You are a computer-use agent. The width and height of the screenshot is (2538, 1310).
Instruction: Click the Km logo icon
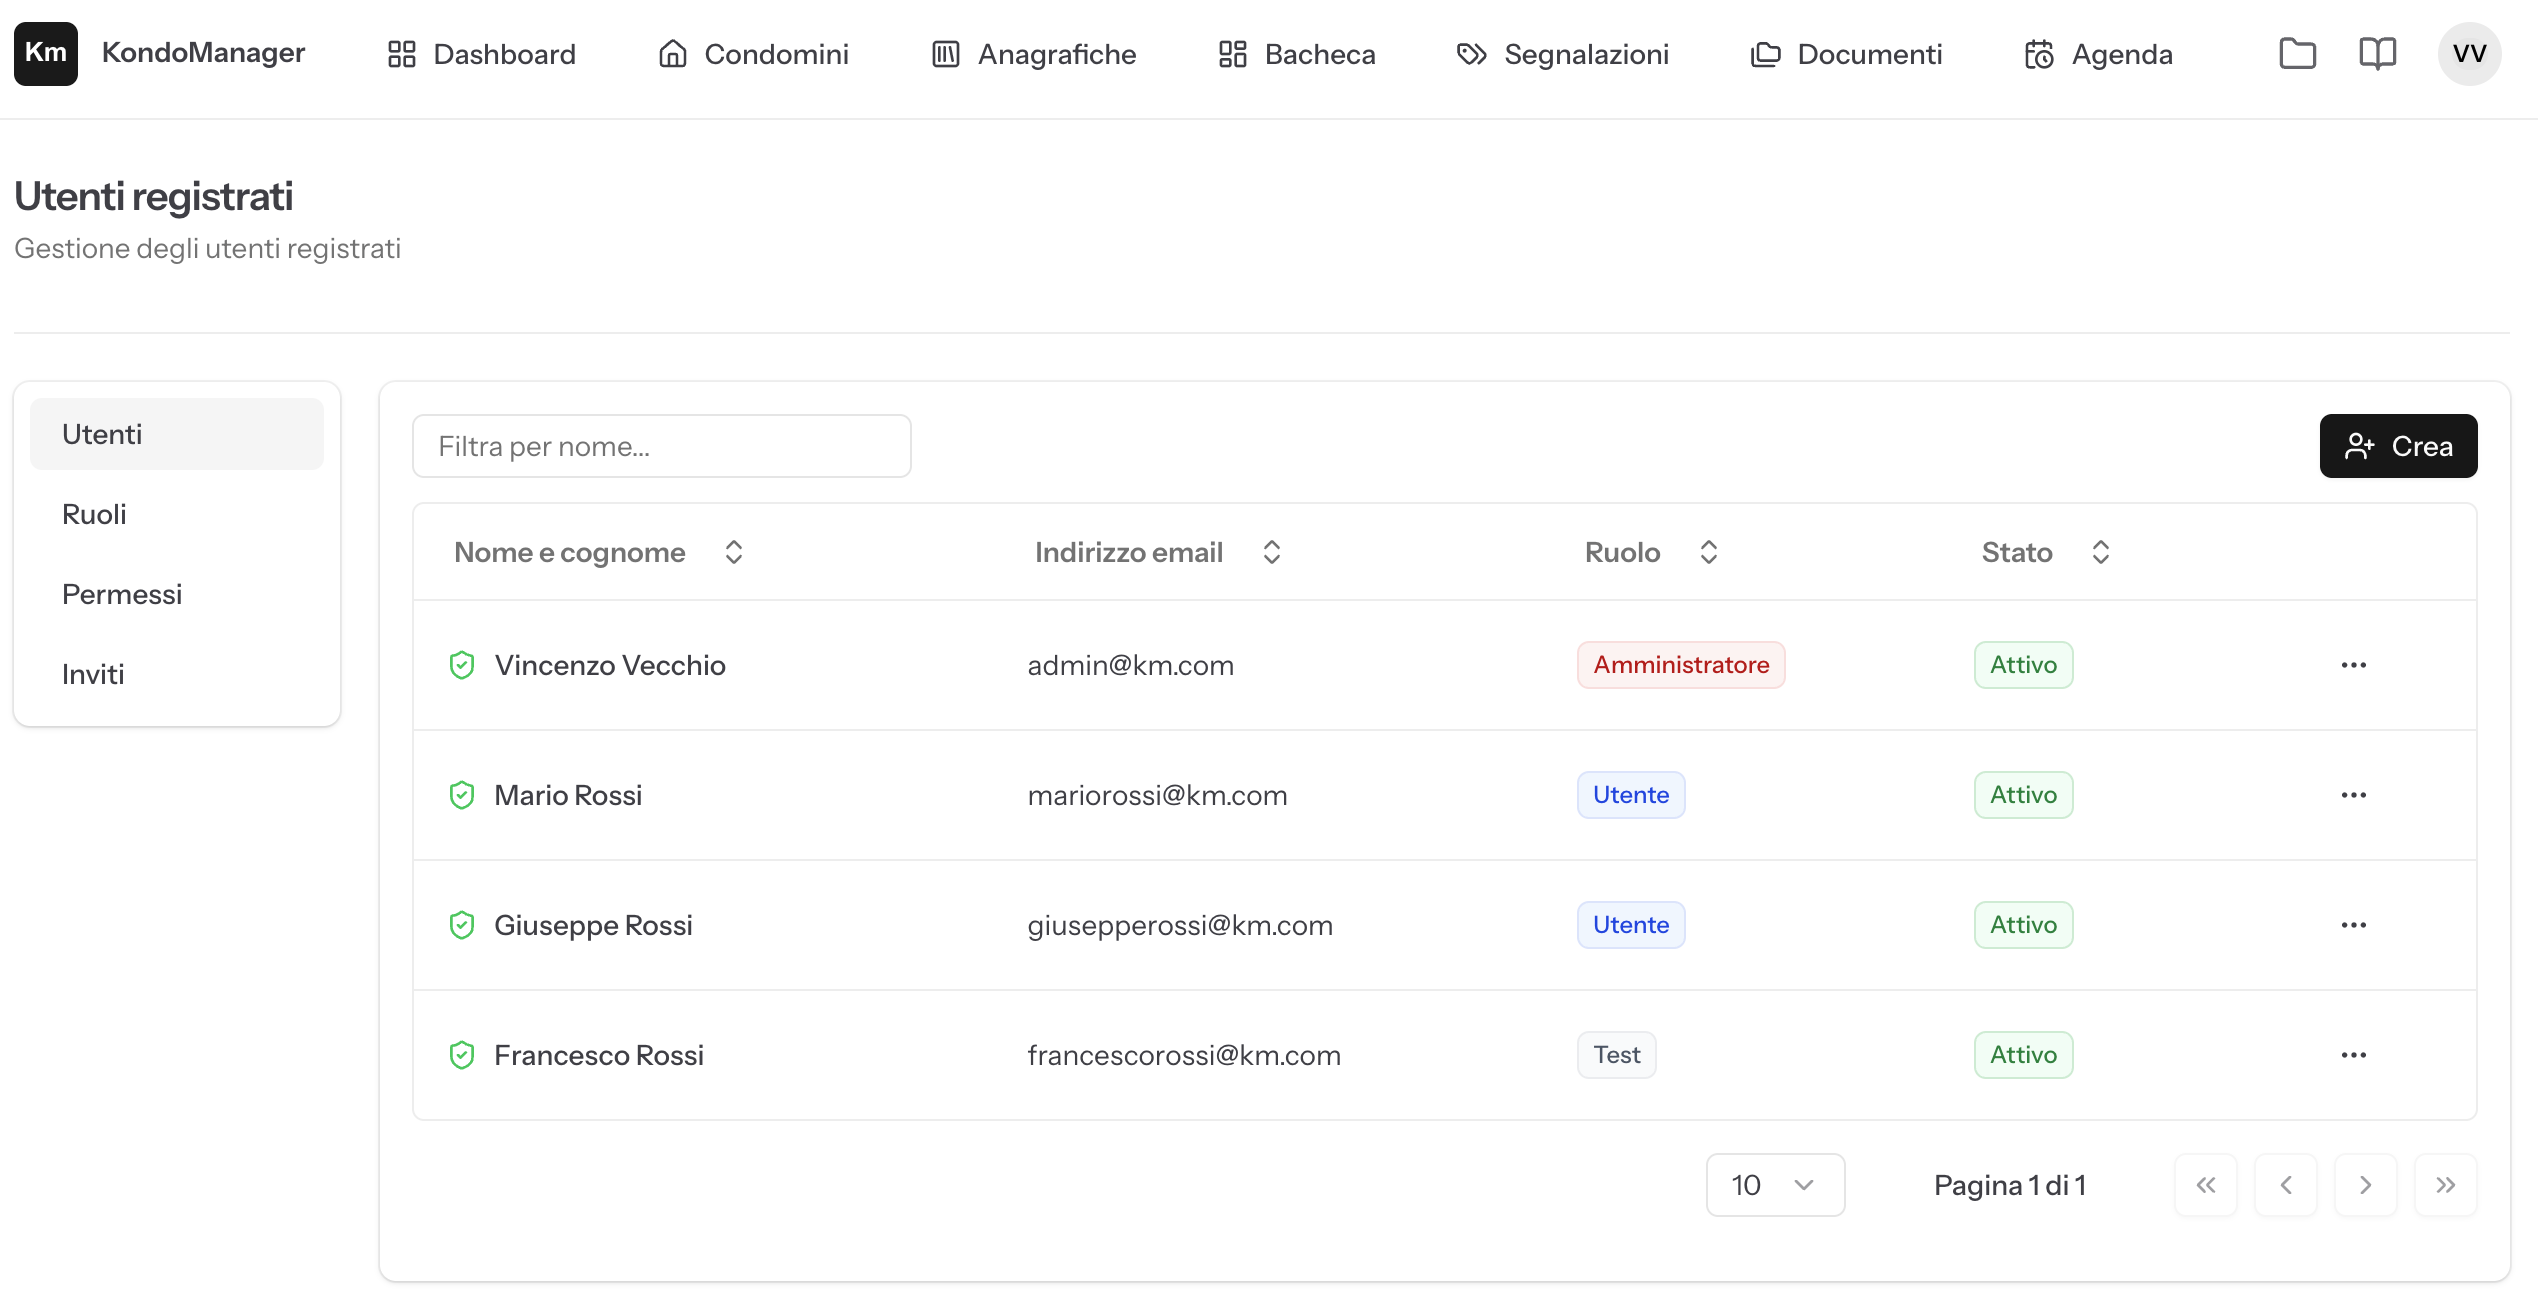coord(45,53)
